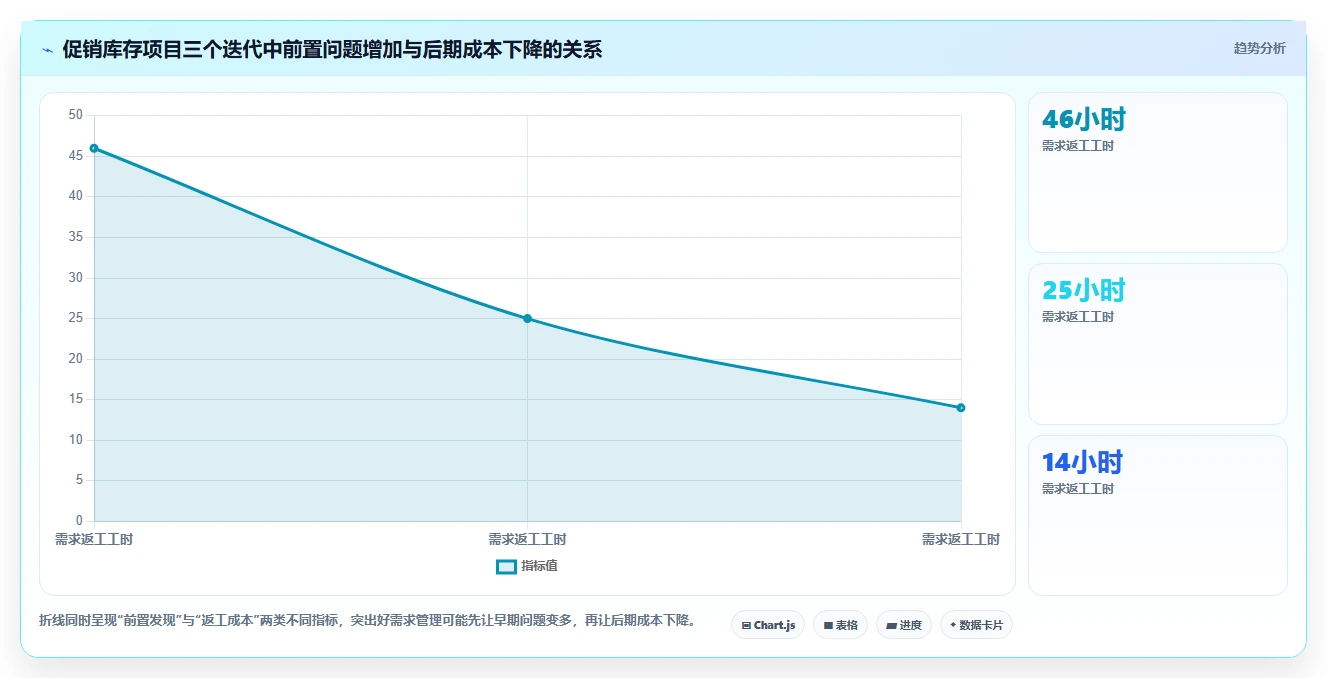
Task: Click the x-axis label under the 14 data point
Action: coord(961,540)
